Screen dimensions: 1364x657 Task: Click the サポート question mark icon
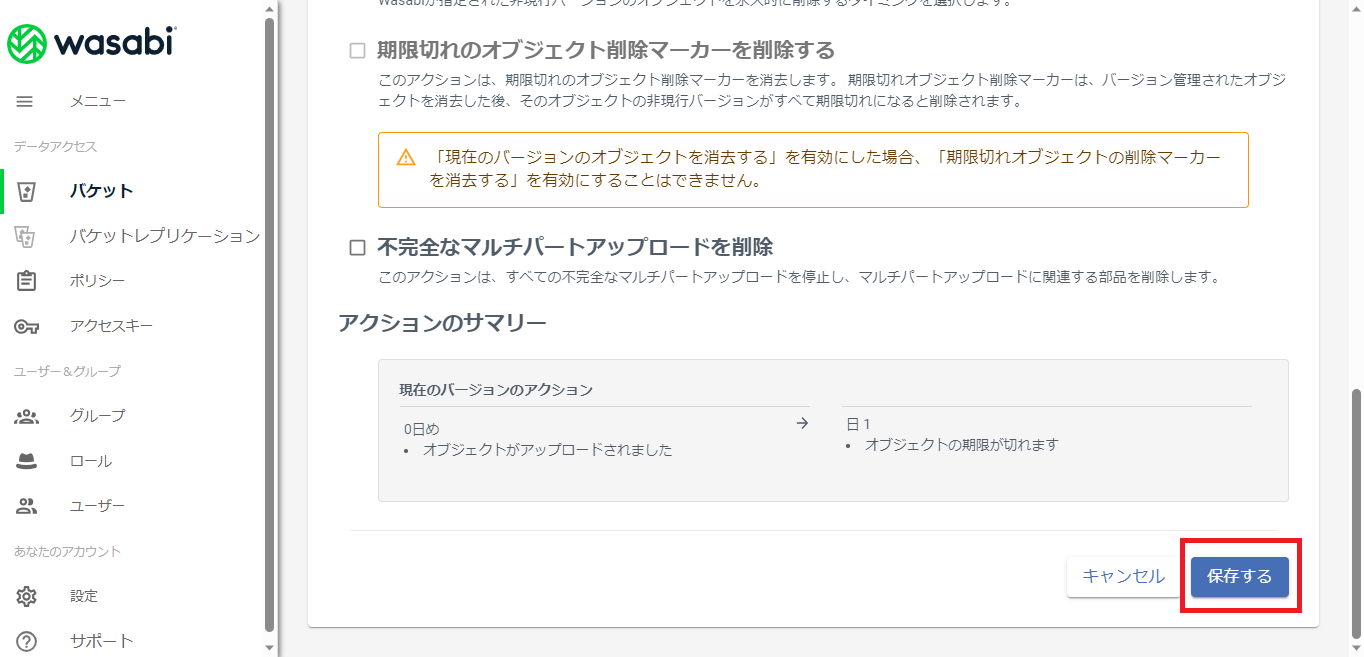coord(27,641)
